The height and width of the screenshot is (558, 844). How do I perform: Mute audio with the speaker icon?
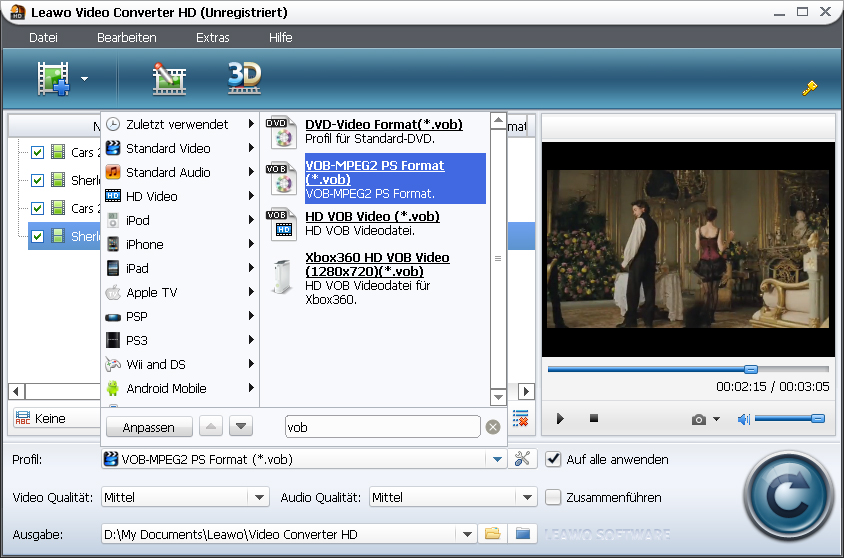pos(743,419)
